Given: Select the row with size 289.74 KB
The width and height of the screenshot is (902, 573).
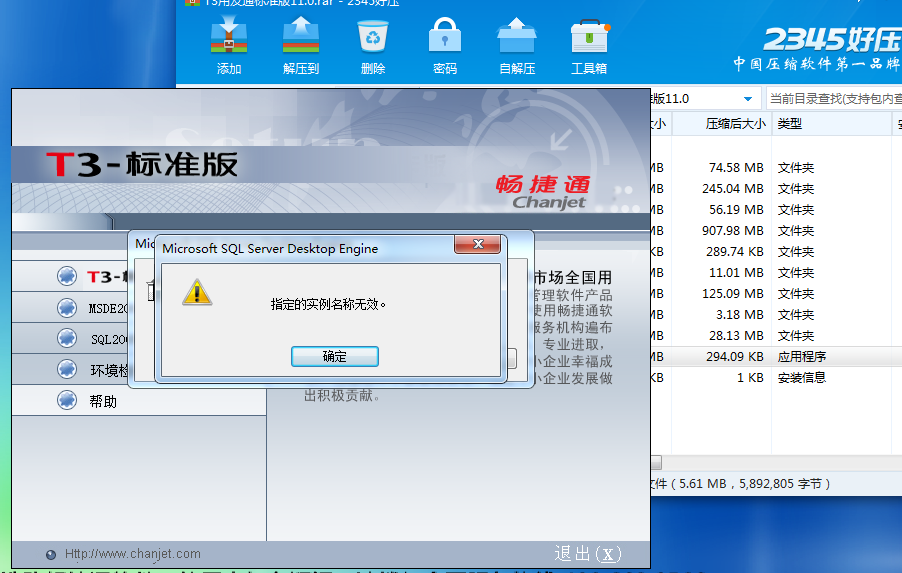Looking at the screenshot, I should click(776, 251).
